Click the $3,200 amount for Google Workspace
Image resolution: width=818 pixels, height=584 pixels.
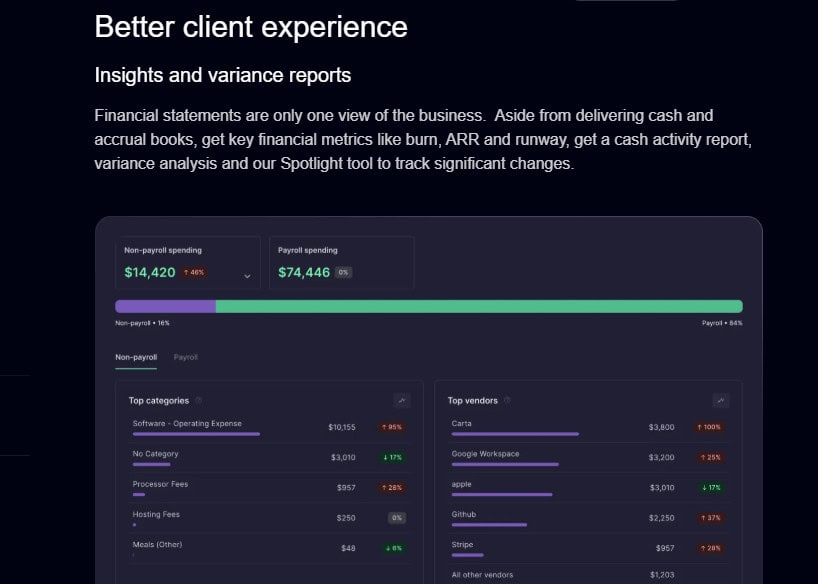click(661, 457)
